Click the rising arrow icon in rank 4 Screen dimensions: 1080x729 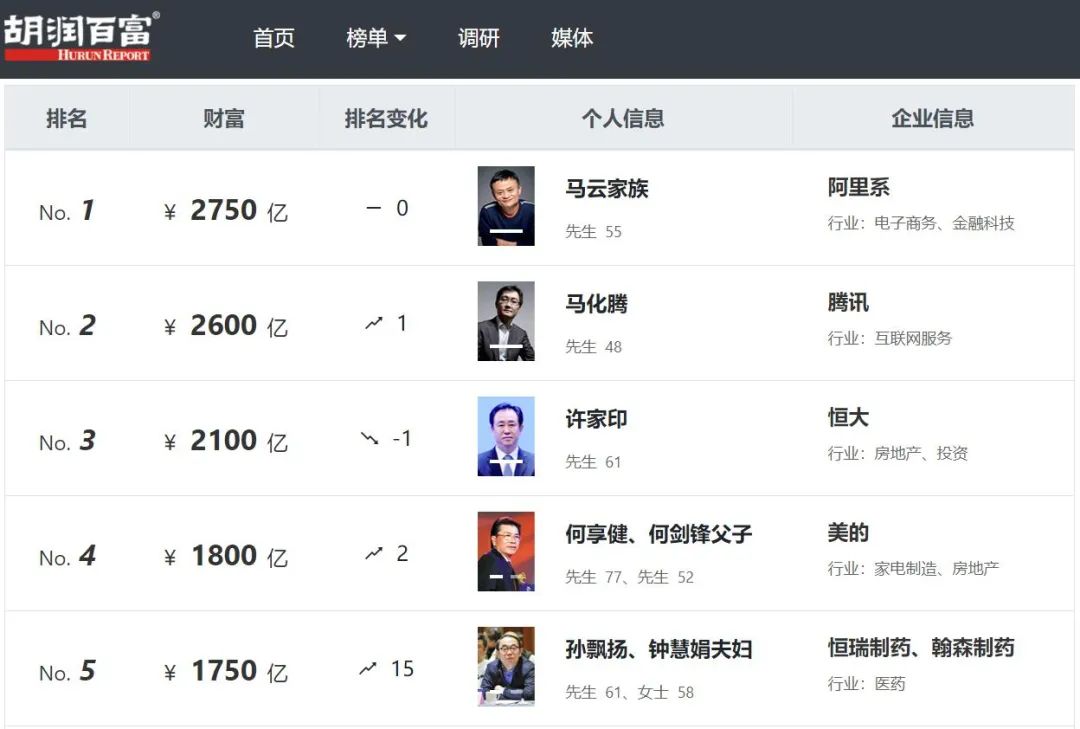(374, 554)
